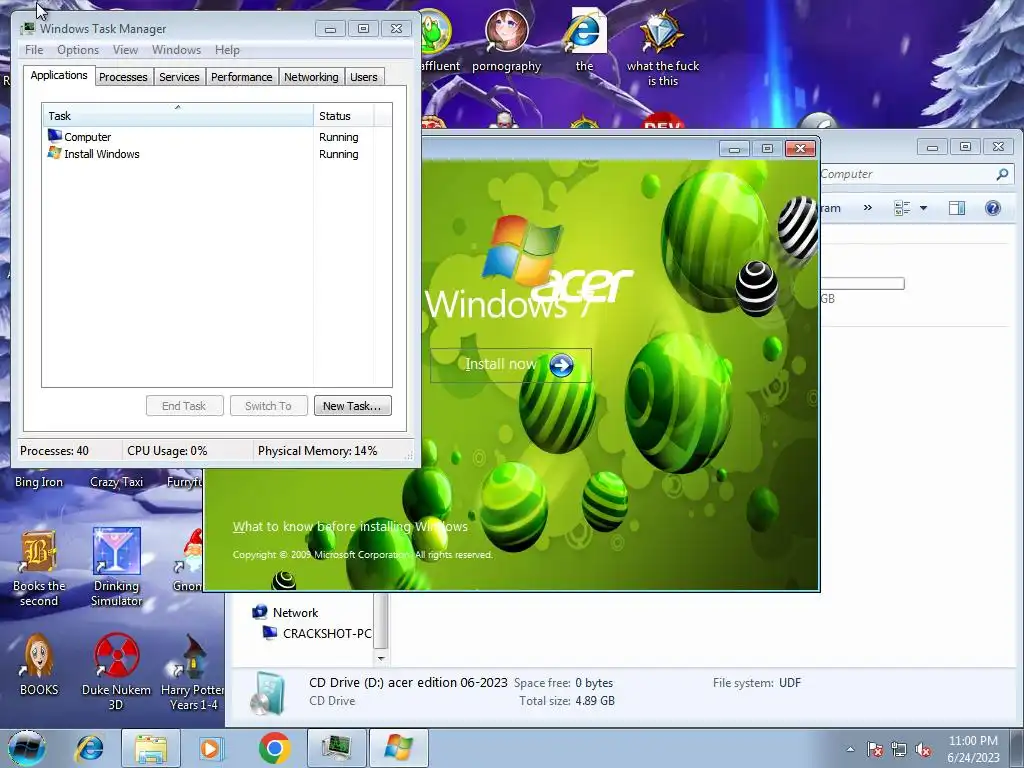Open Windows Explorer from the taskbar
Image resolution: width=1024 pixels, height=768 pixels.
[x=151, y=748]
